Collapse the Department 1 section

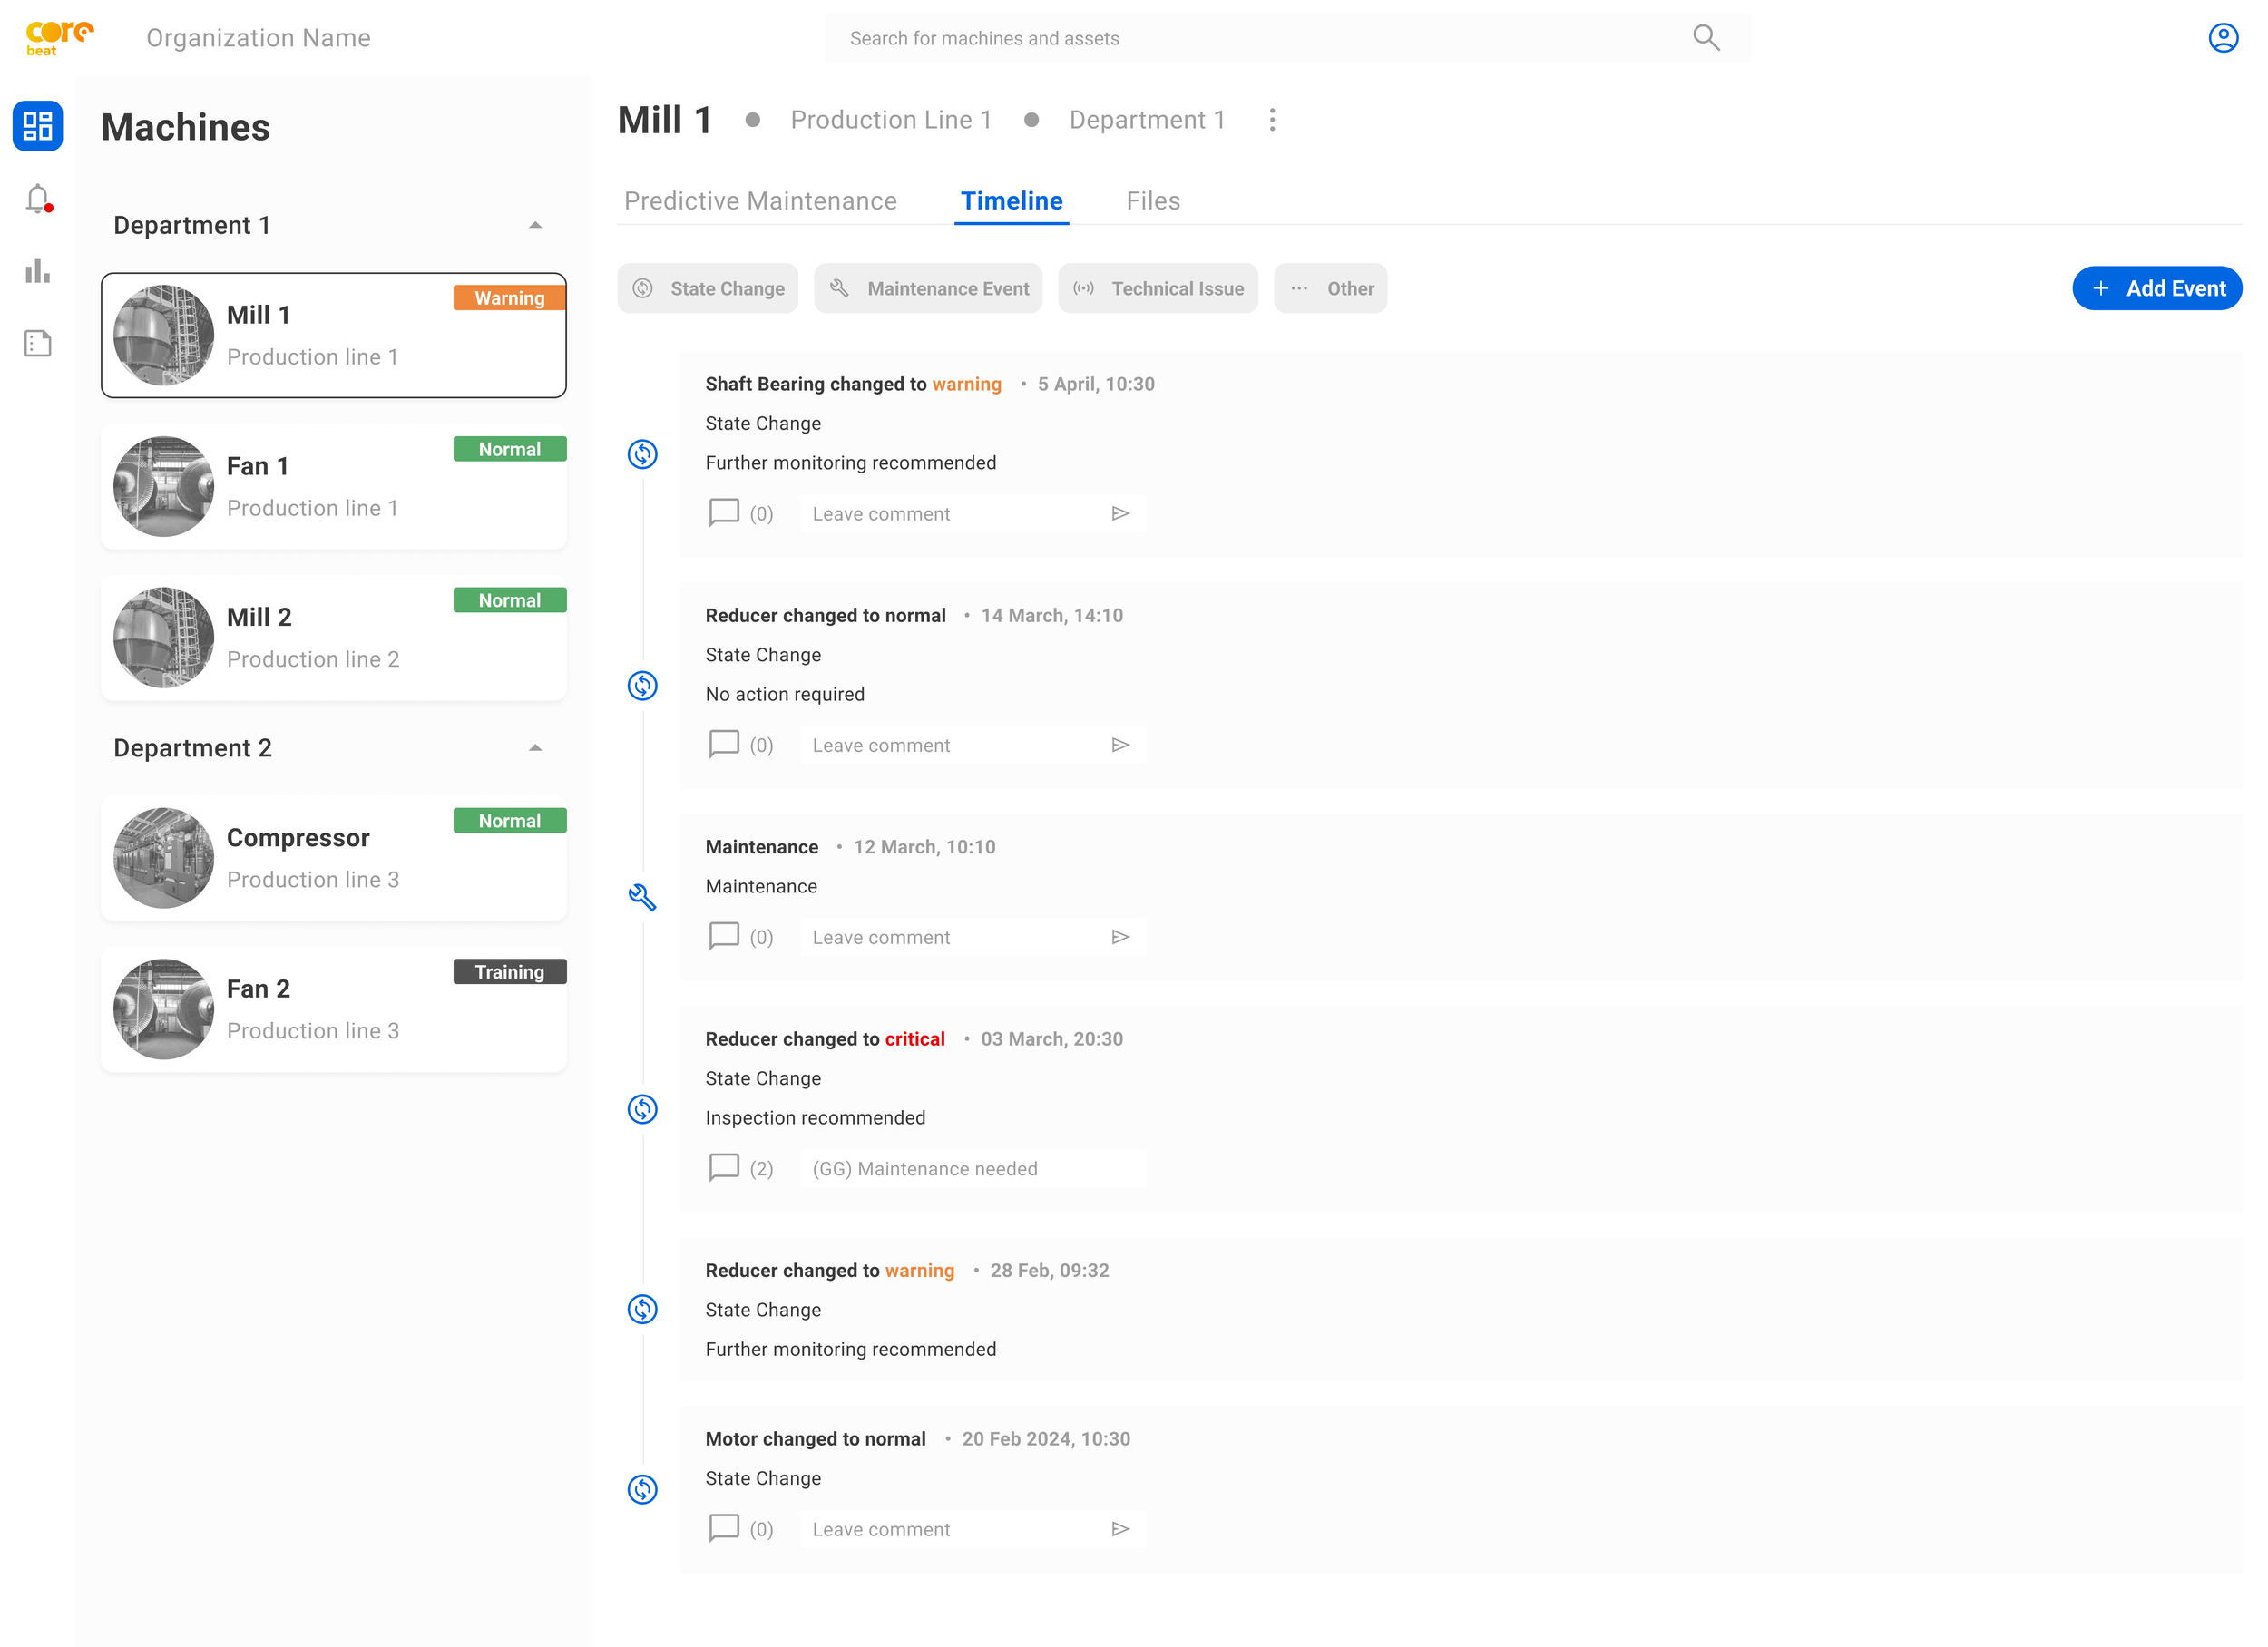[536, 224]
